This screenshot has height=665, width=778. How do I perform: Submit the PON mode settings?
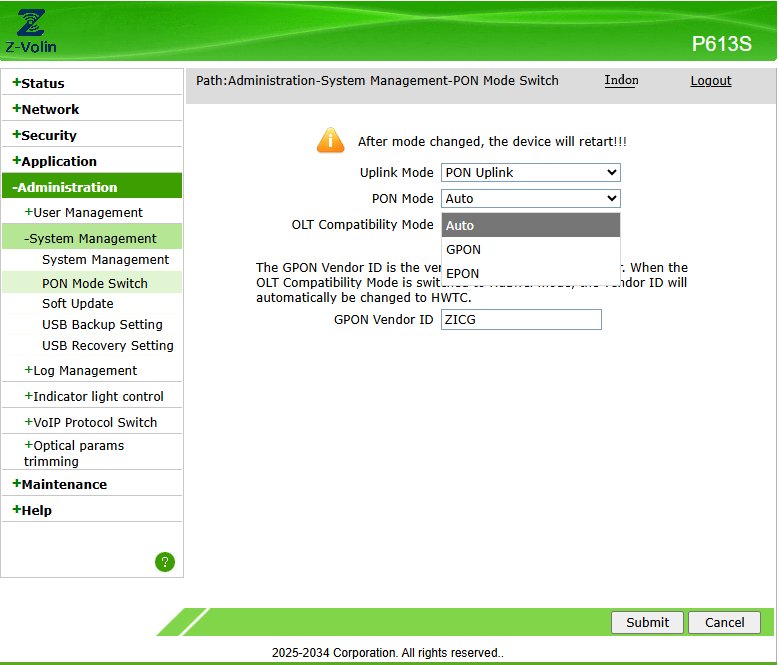647,622
